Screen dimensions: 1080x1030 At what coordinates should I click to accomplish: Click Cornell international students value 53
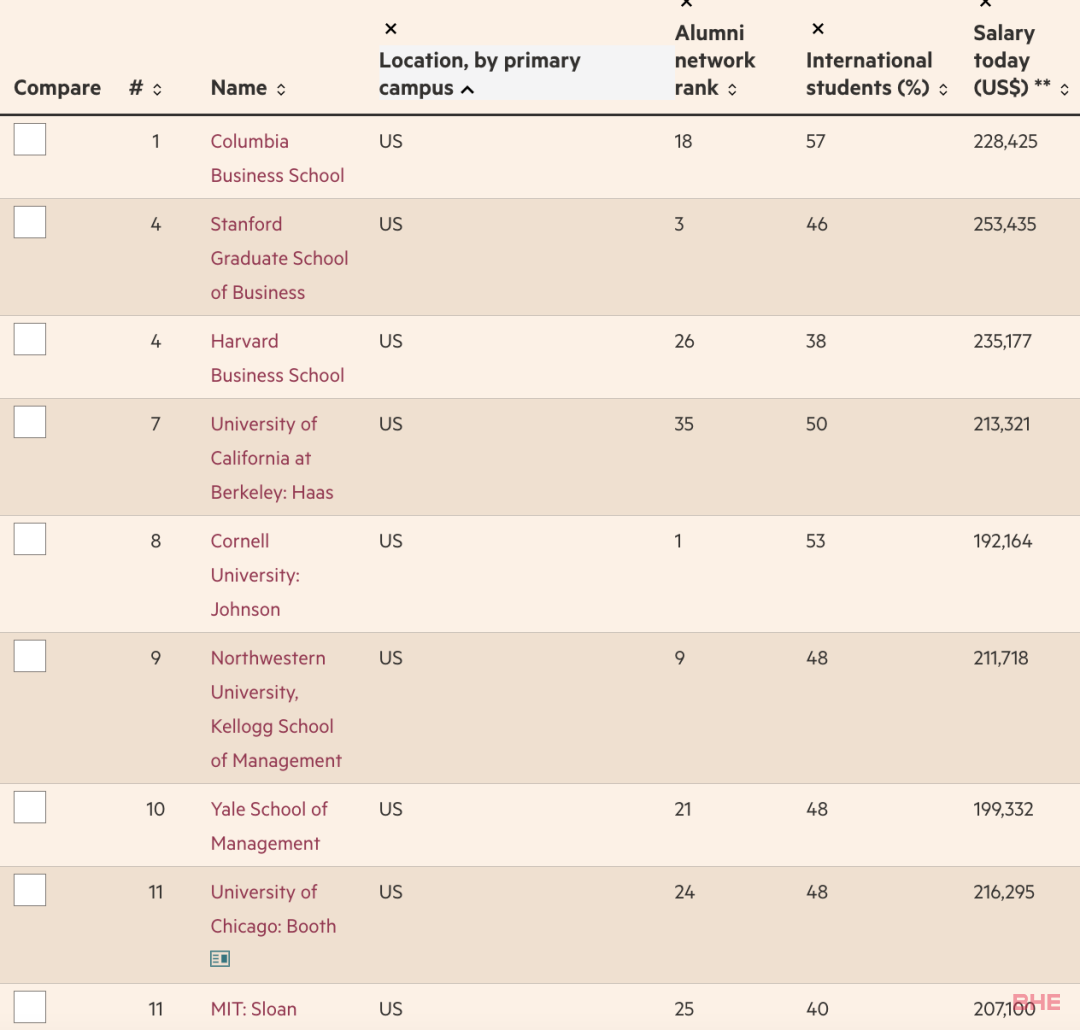[x=816, y=541]
